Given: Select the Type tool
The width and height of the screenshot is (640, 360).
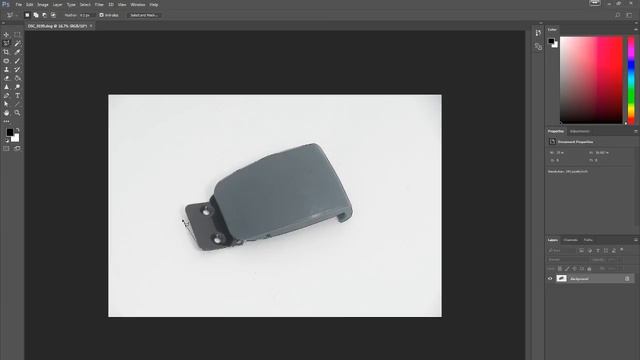Looking at the screenshot, I should (17, 96).
